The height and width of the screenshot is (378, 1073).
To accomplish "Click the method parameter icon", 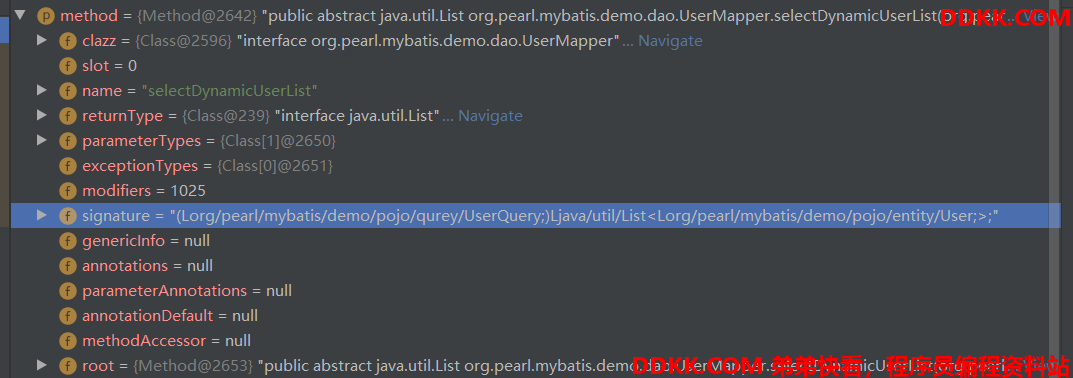I will pos(46,16).
